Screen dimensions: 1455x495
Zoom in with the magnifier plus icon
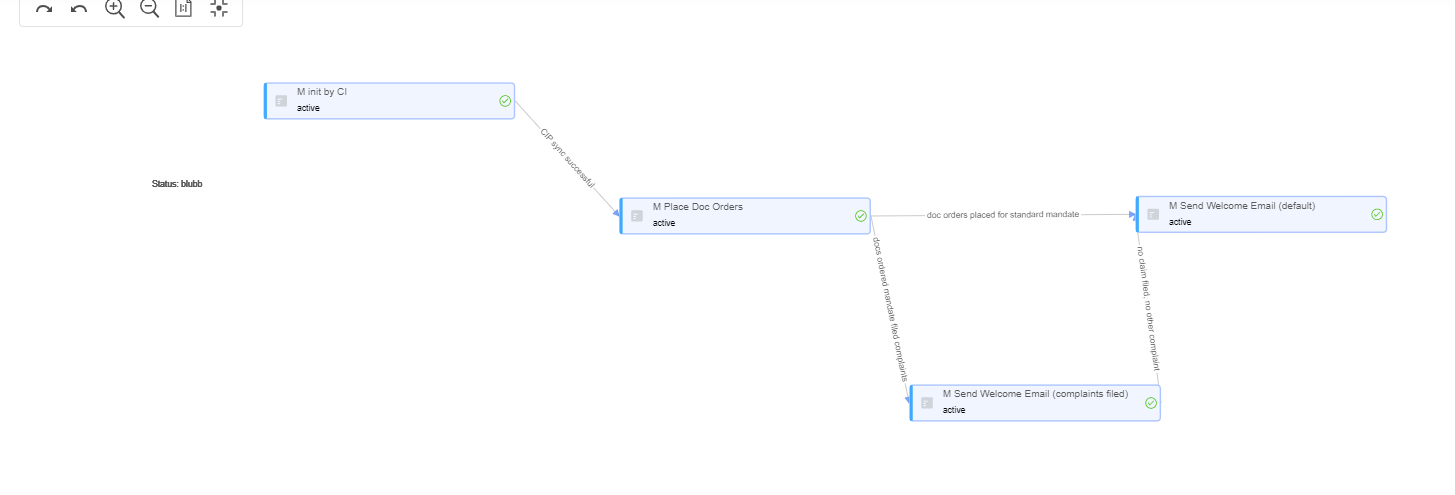[115, 8]
